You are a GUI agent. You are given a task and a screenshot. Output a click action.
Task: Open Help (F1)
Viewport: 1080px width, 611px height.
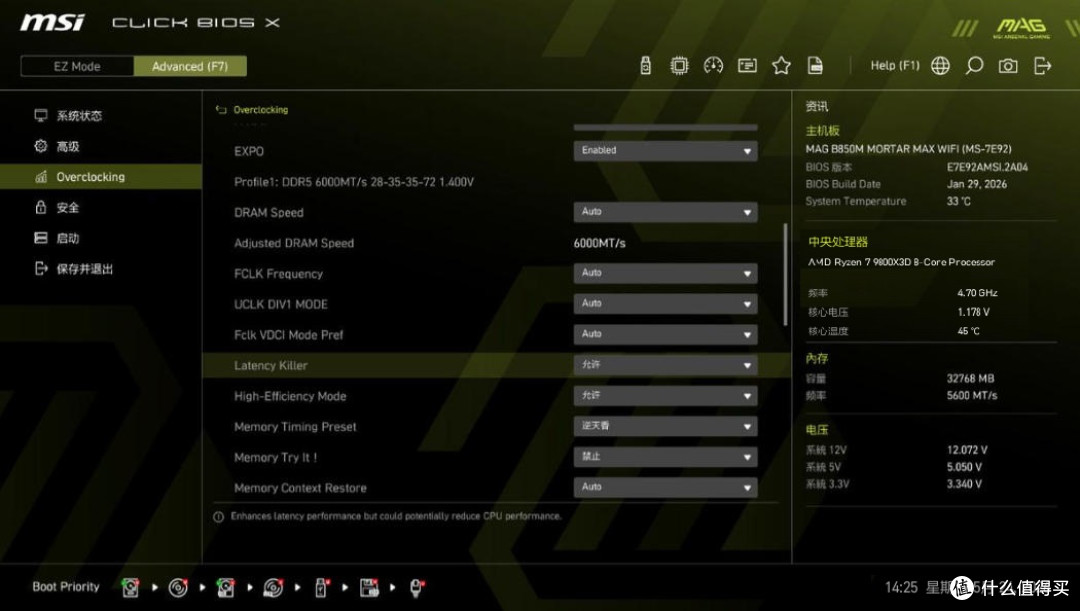click(895, 65)
